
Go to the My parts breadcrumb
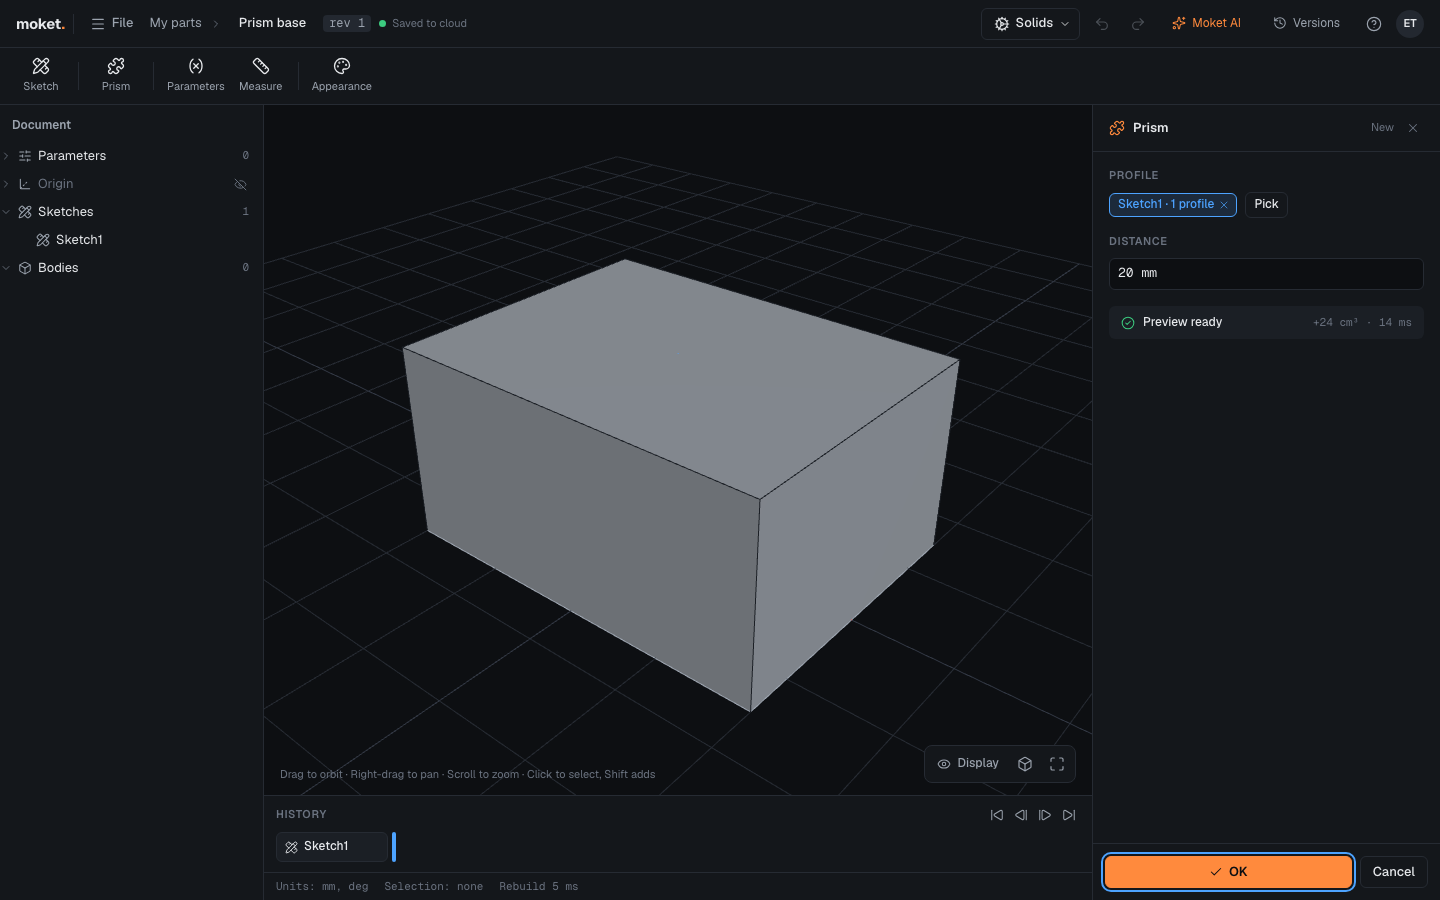click(175, 23)
